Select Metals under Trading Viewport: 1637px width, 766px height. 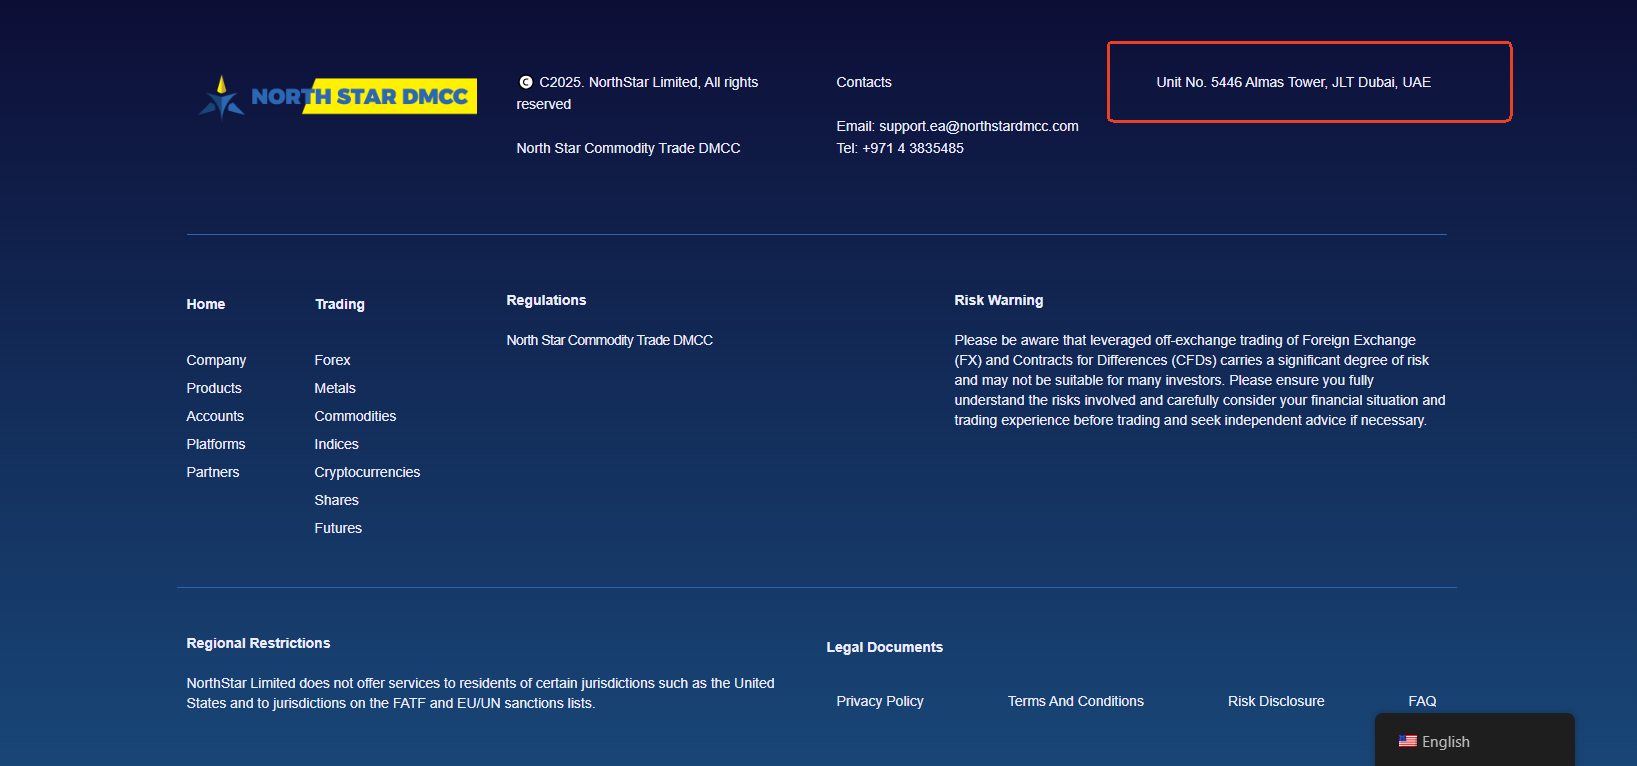click(x=335, y=388)
